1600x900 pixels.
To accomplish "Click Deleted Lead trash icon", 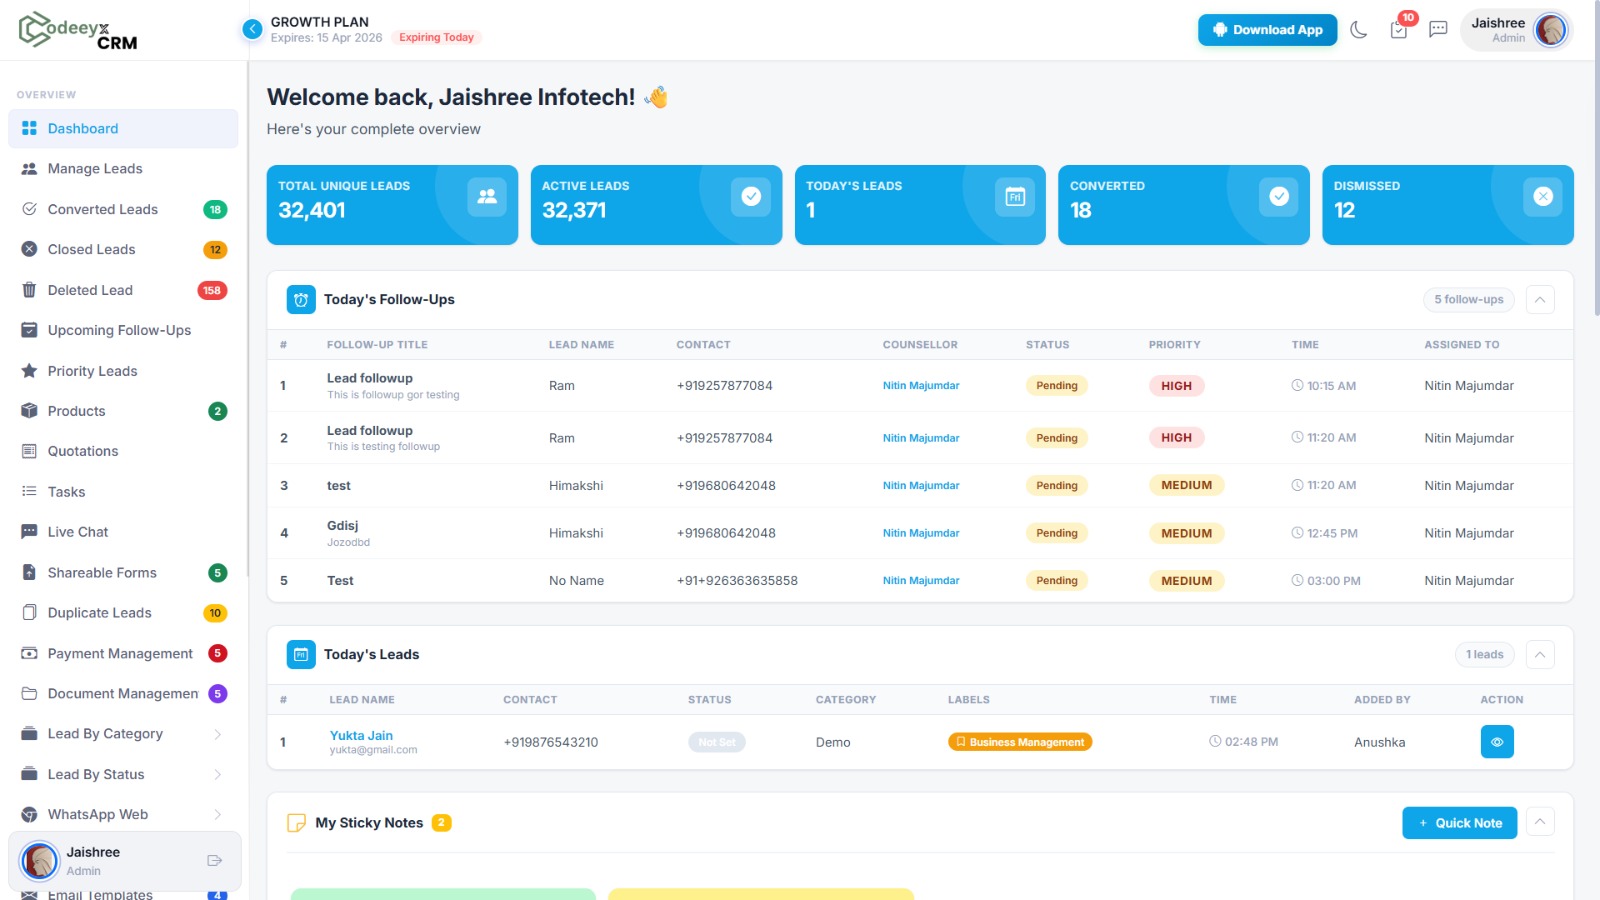I will [x=29, y=290].
